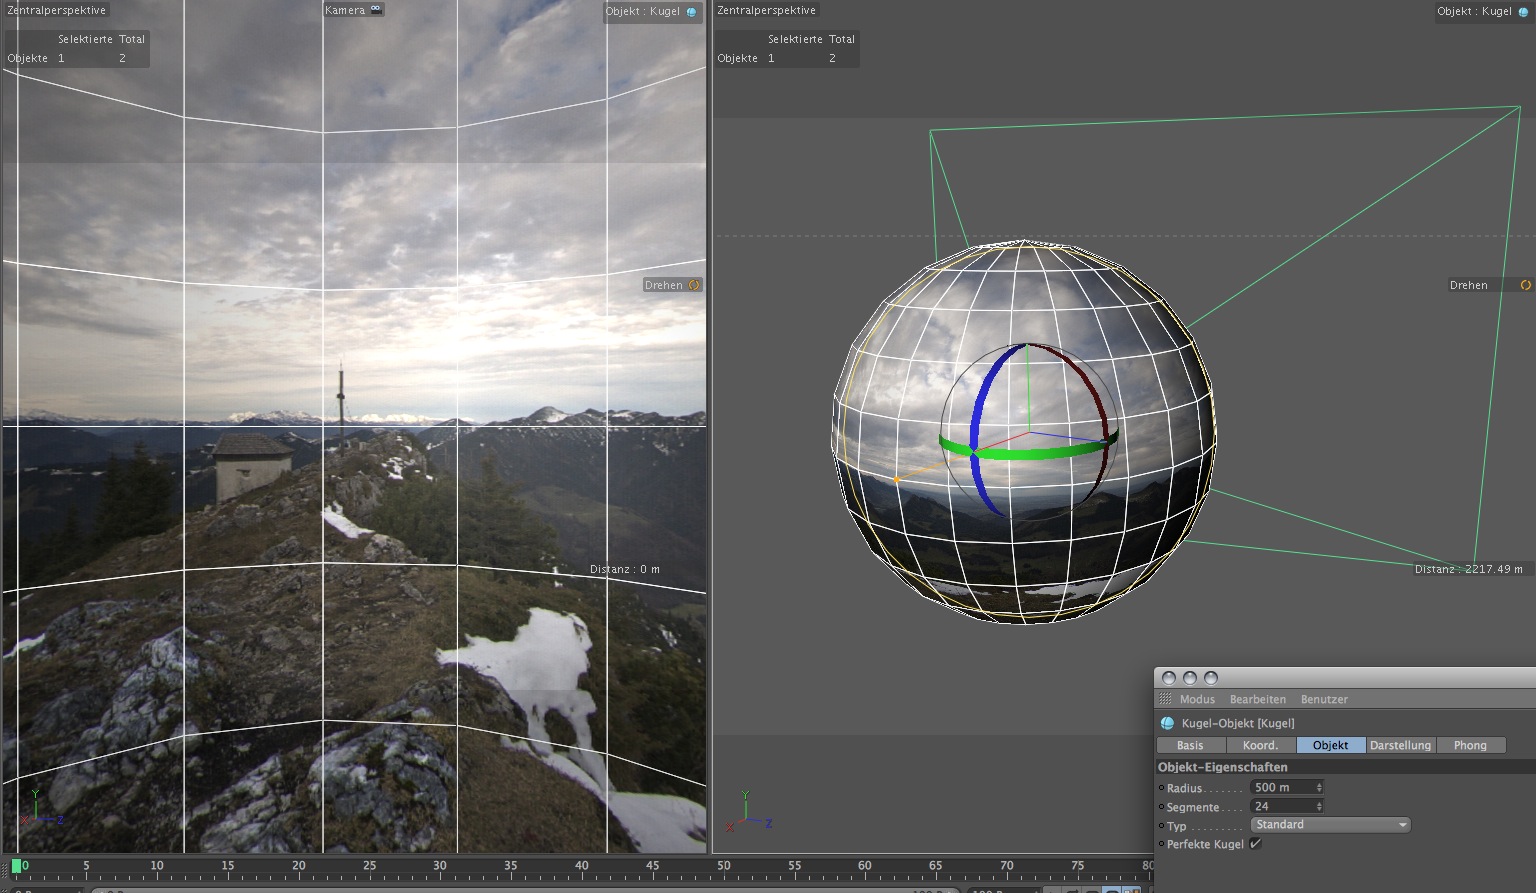The width and height of the screenshot is (1536, 893).
Task: Open the Modus menu
Action: pyautogui.click(x=1197, y=699)
